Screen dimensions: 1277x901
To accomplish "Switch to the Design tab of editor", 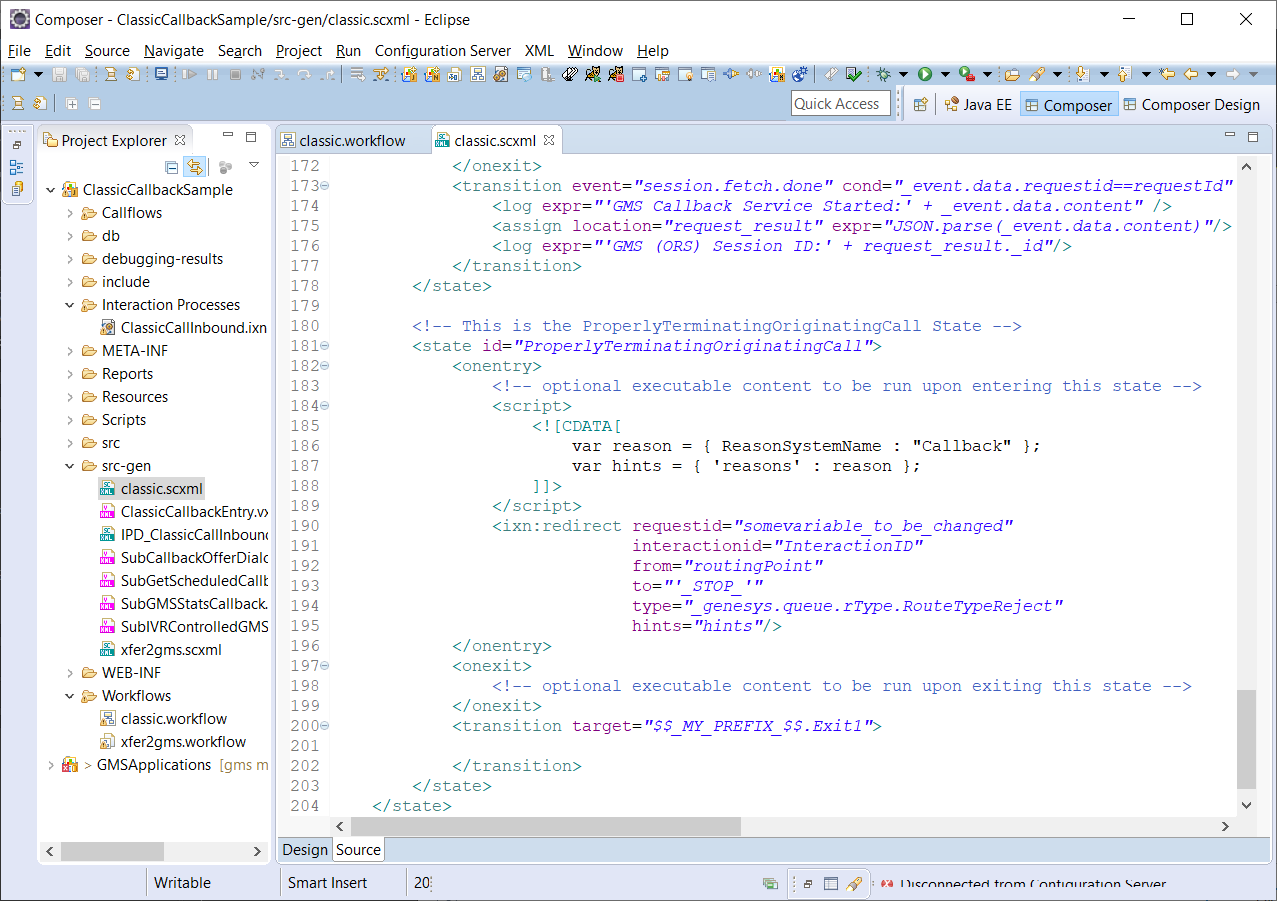I will pos(304,849).
